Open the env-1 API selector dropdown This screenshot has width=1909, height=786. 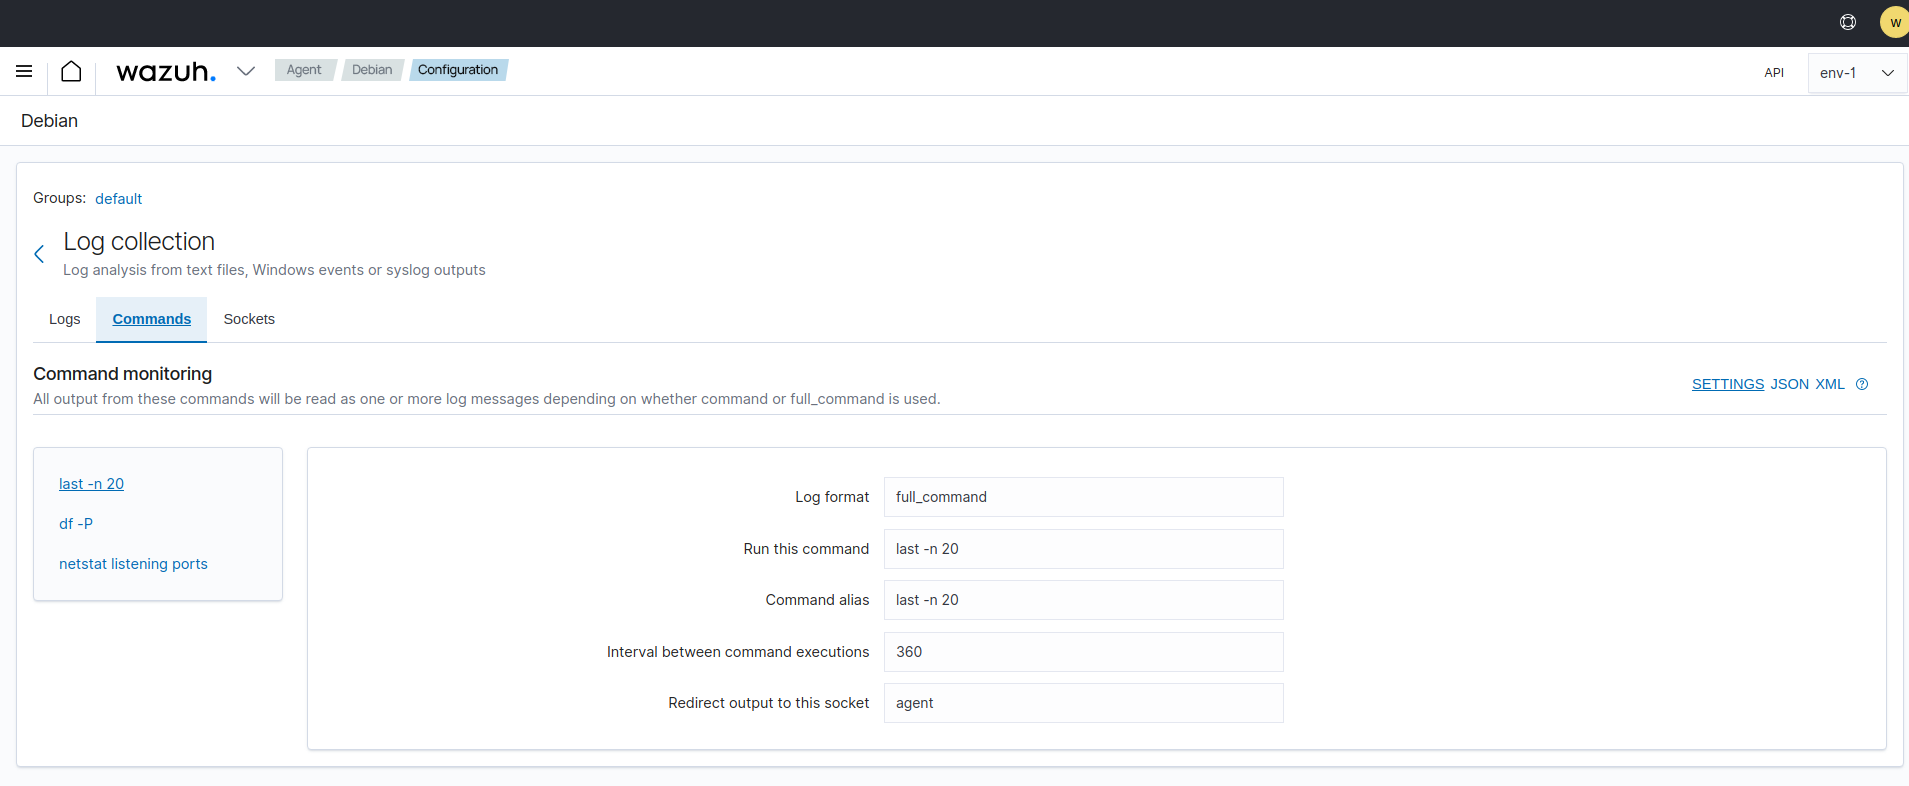(1857, 73)
